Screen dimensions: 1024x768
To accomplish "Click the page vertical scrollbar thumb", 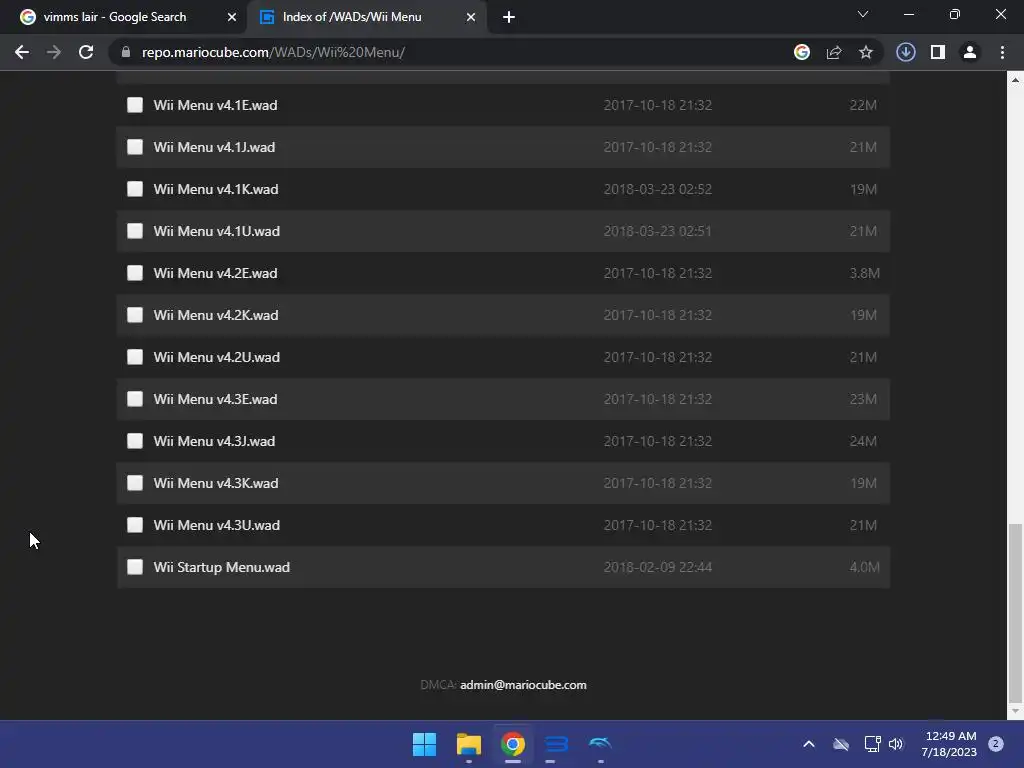I will coord(1015,612).
